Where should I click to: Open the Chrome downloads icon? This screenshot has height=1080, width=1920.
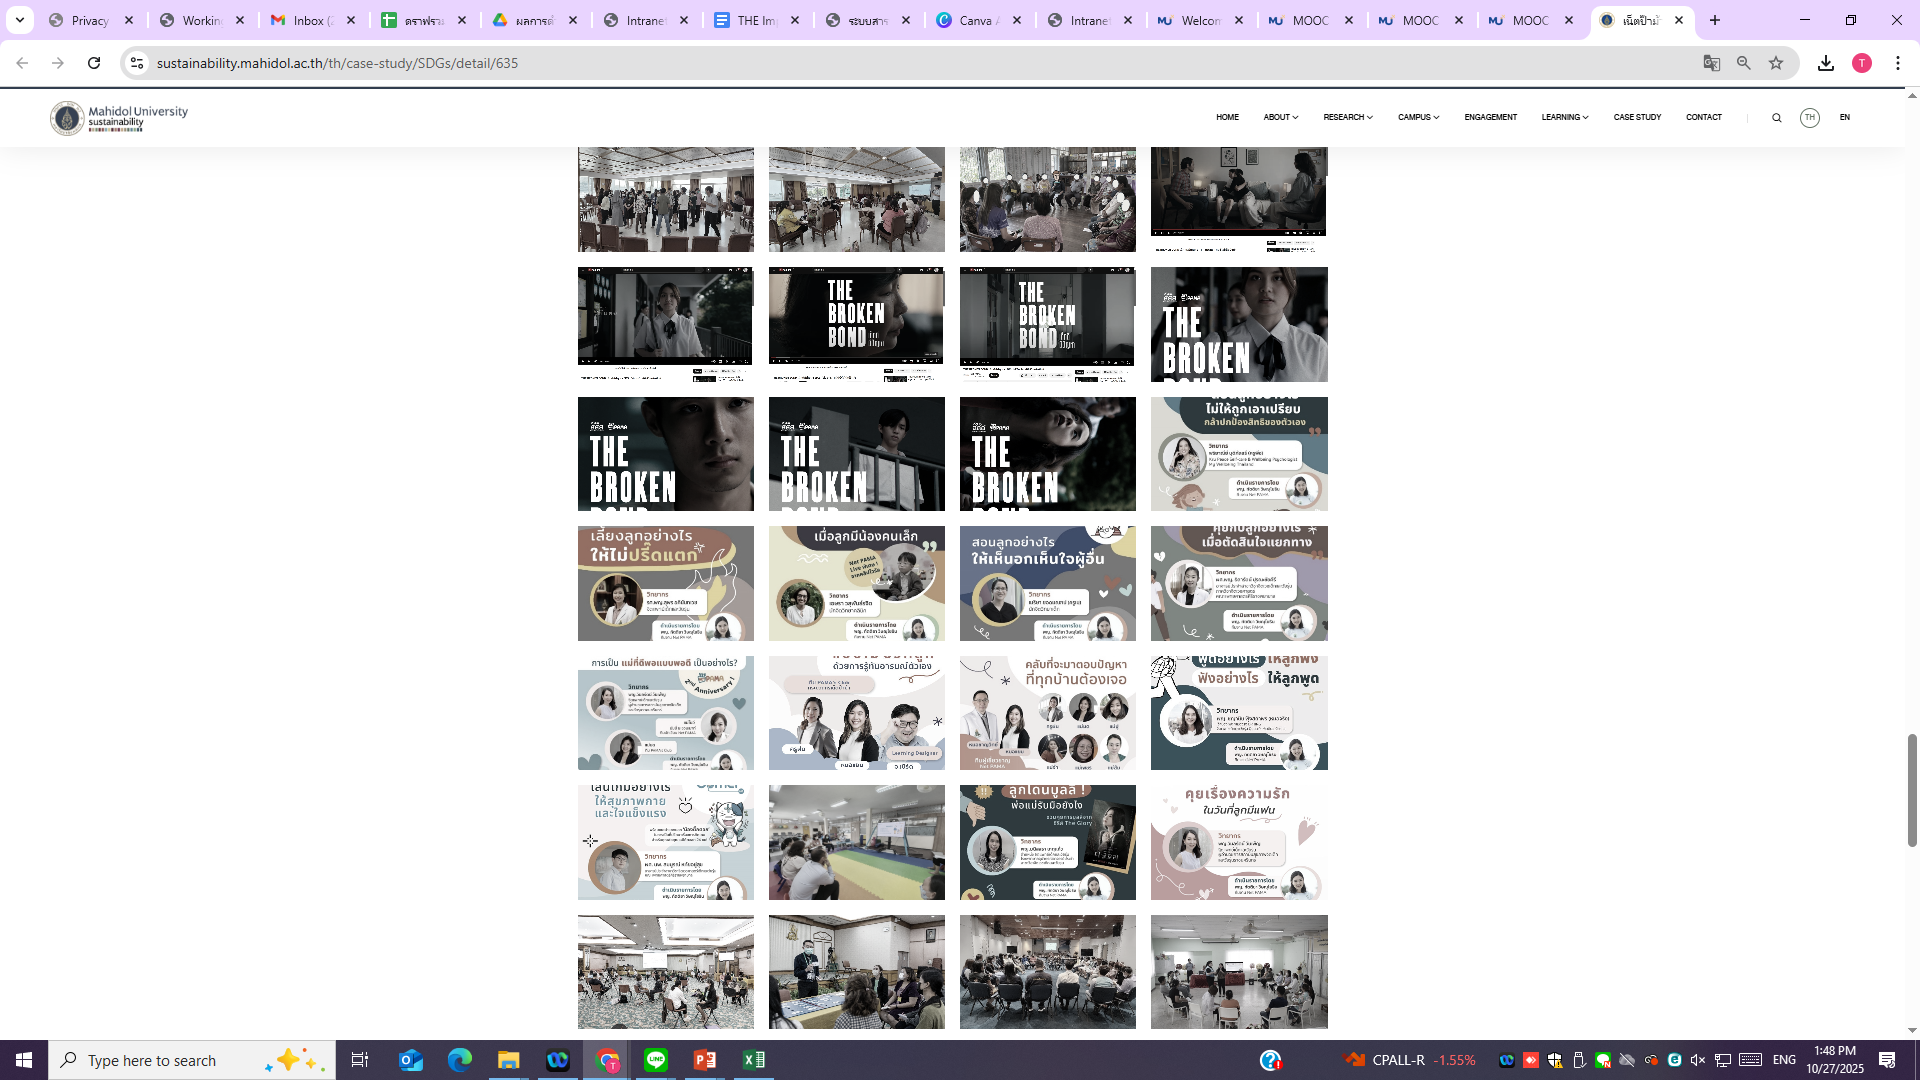click(1826, 63)
